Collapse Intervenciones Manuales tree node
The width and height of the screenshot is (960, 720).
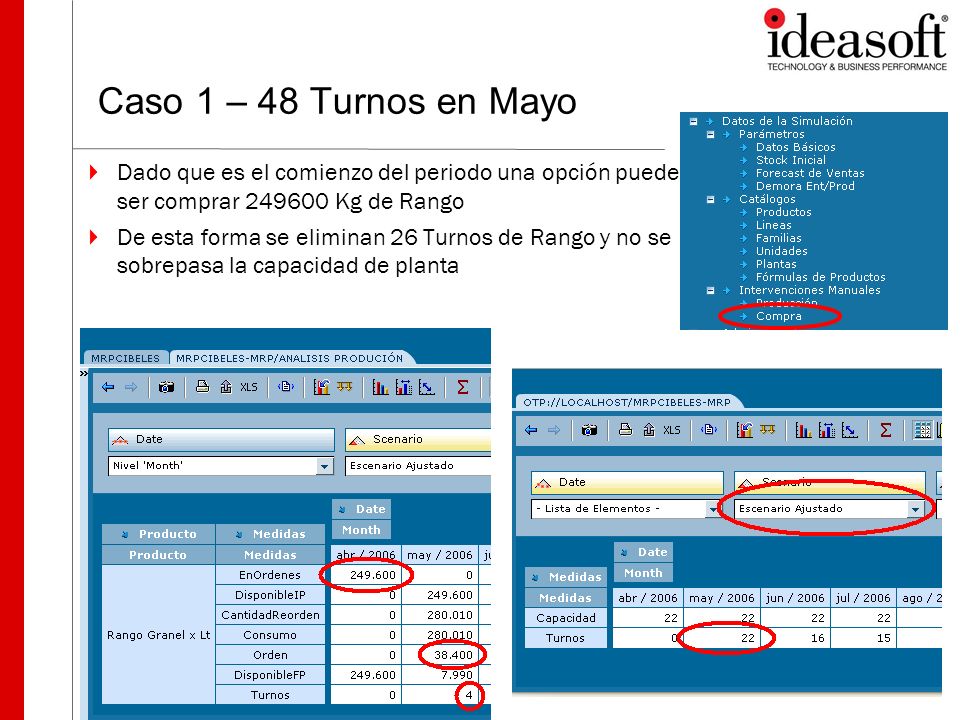click(711, 290)
